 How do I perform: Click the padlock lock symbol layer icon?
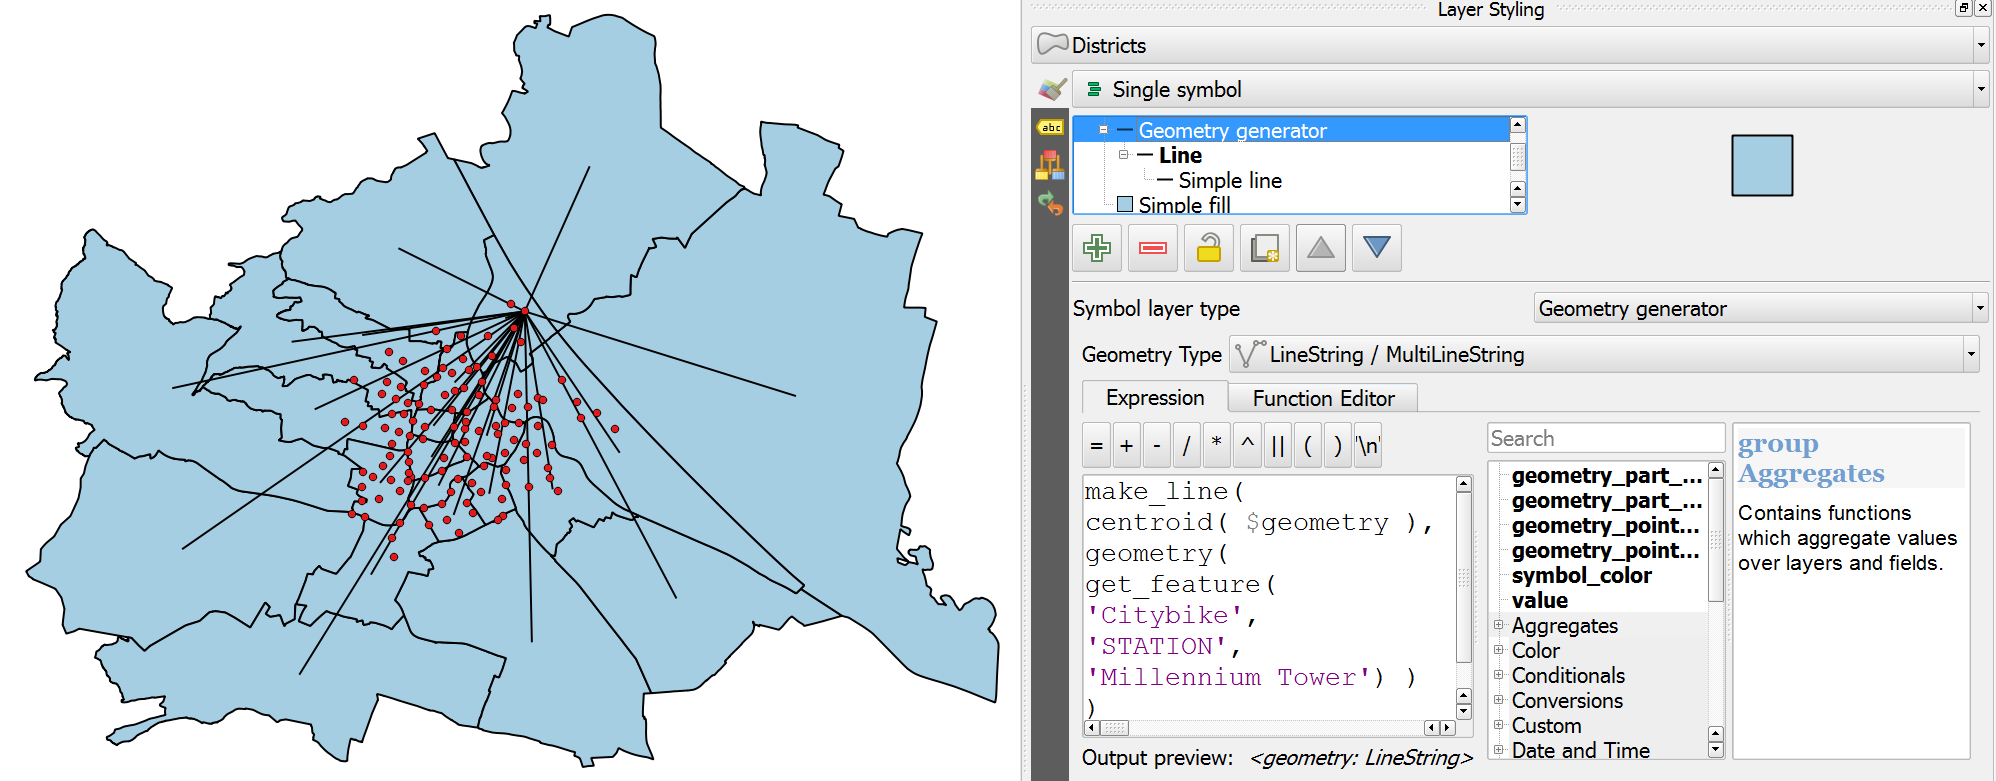pos(1209,248)
